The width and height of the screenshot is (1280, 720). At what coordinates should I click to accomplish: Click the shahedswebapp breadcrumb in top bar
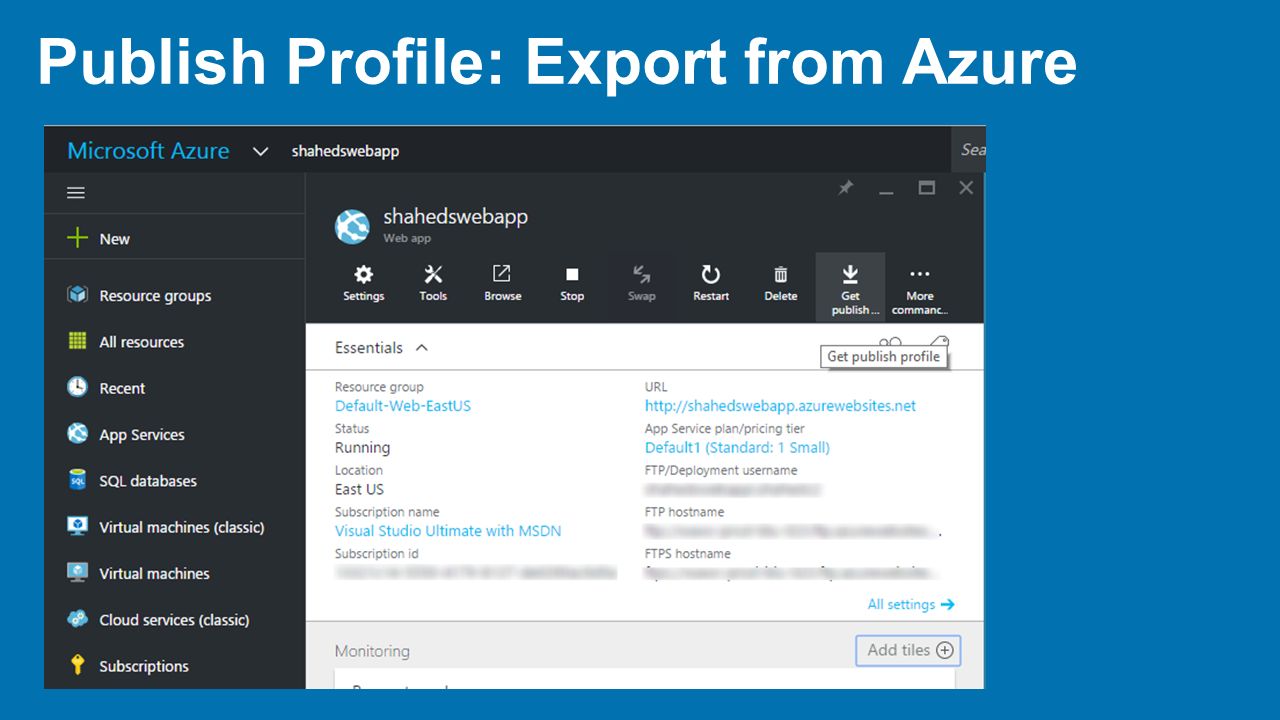[x=345, y=151]
